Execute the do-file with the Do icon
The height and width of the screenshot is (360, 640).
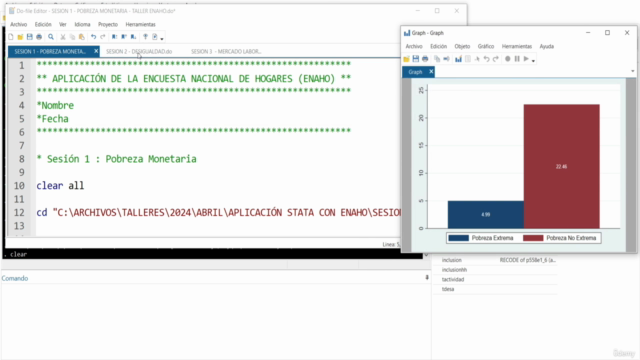tap(155, 37)
